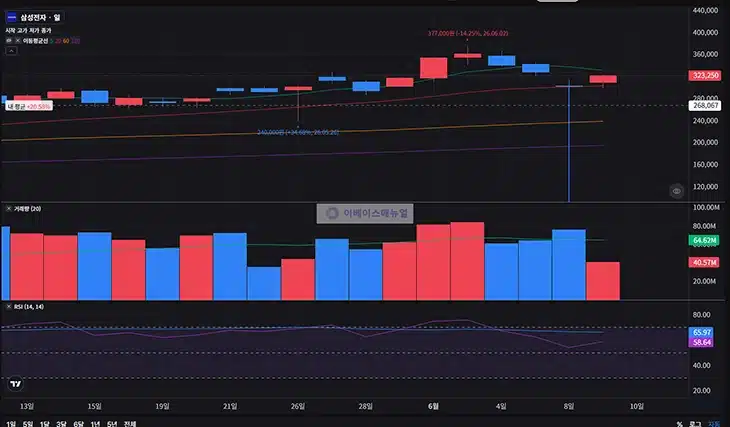The width and height of the screenshot is (730, 427).
Task: Click the 64.62M volume average label
Action: tap(703, 240)
